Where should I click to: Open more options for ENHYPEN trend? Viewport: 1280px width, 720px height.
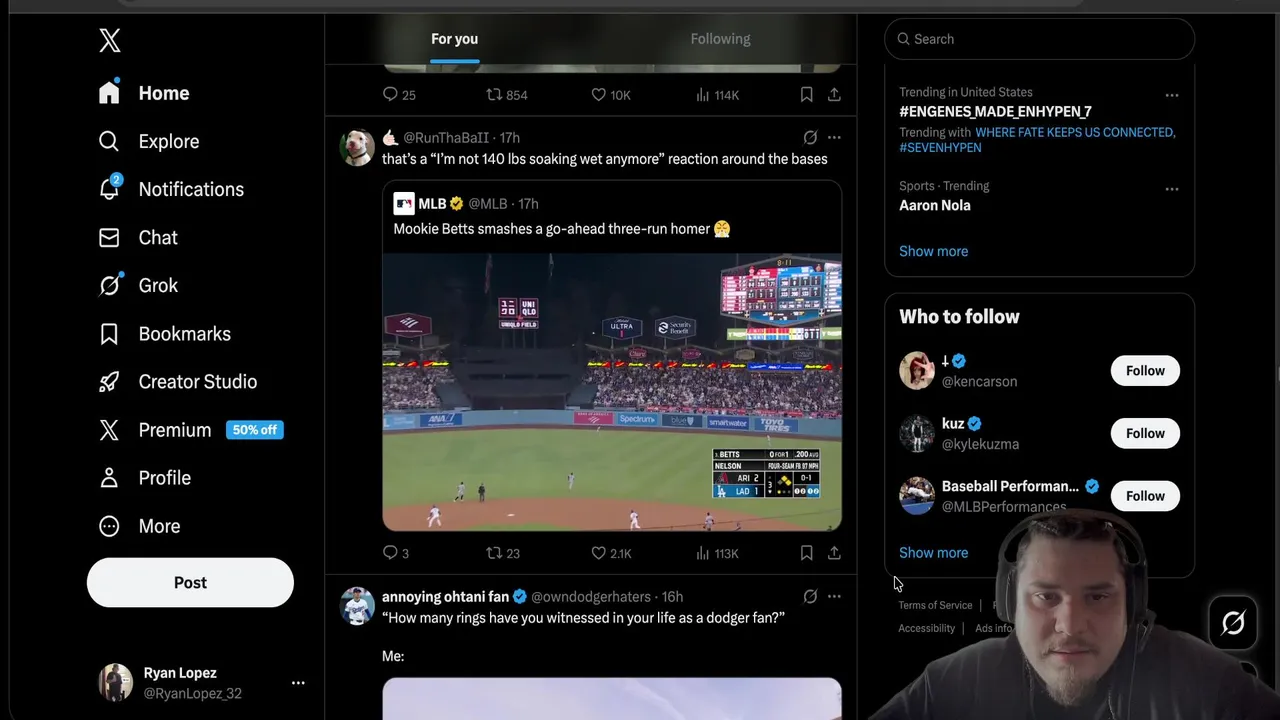[x=1171, y=95]
